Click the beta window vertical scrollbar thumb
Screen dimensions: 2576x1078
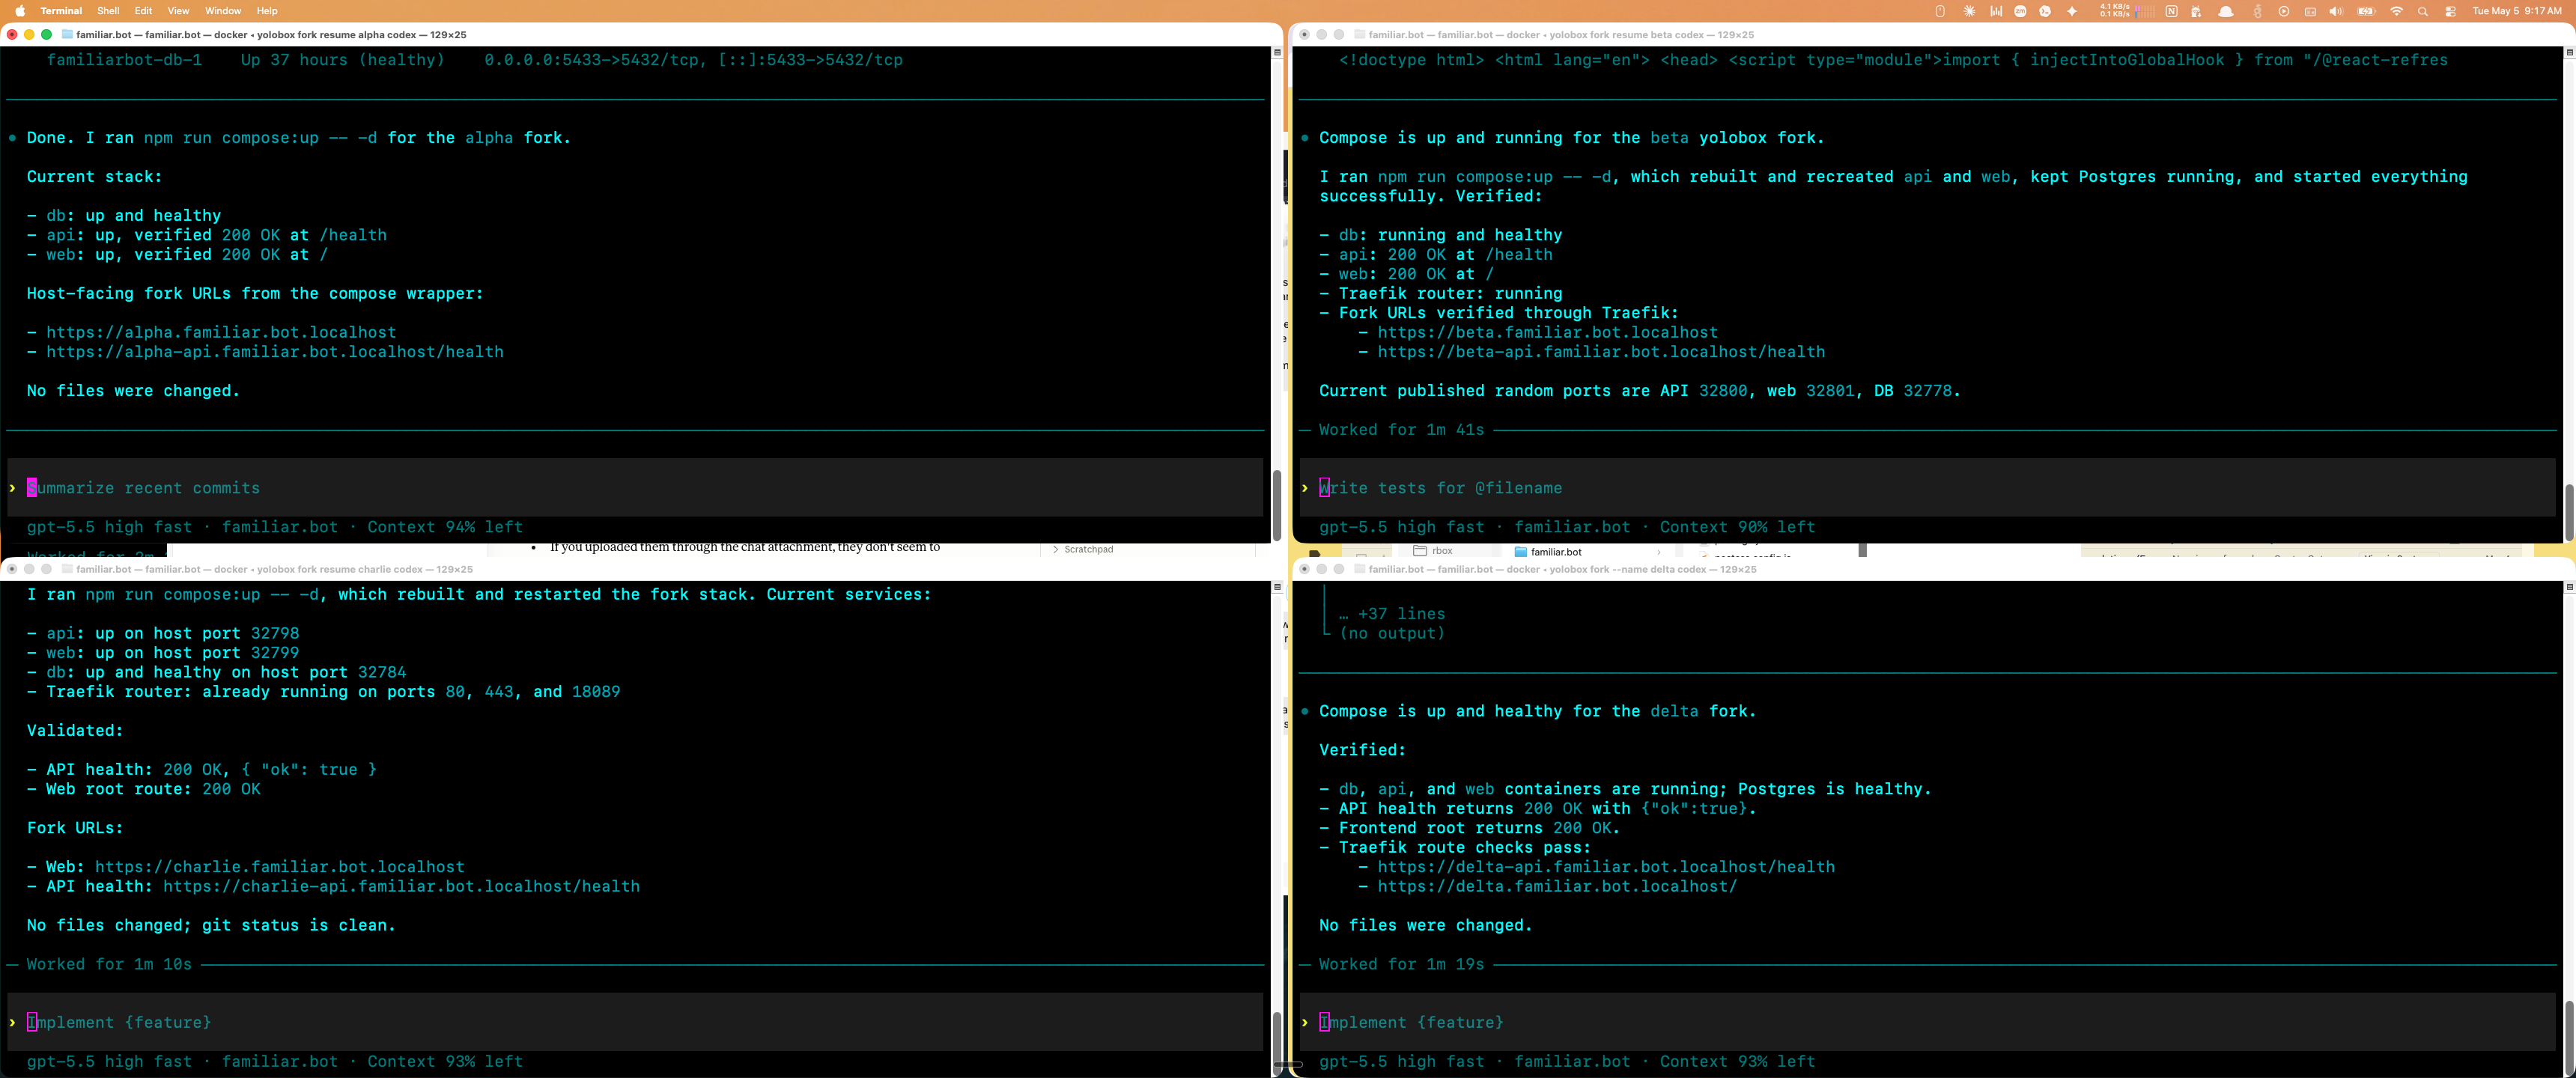click(2569, 511)
